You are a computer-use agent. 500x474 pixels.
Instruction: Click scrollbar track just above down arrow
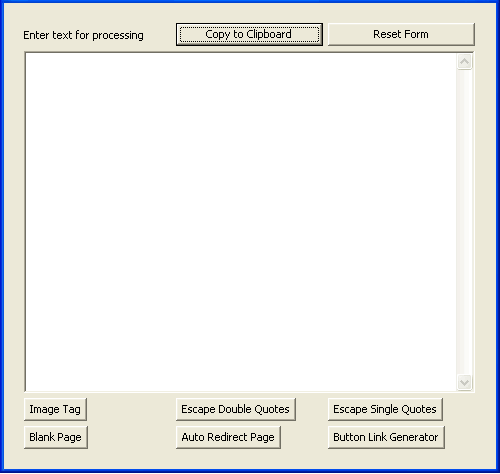click(x=464, y=368)
